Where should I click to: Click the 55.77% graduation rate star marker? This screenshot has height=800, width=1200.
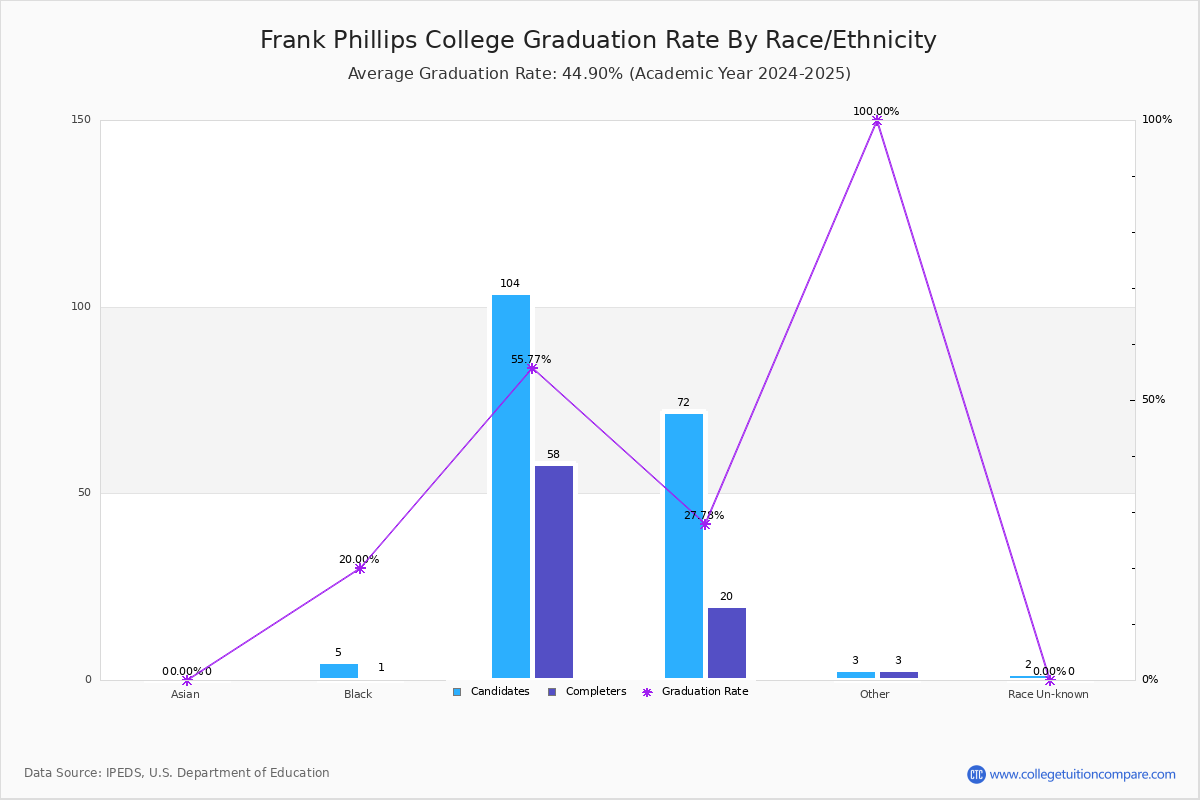coord(532,368)
